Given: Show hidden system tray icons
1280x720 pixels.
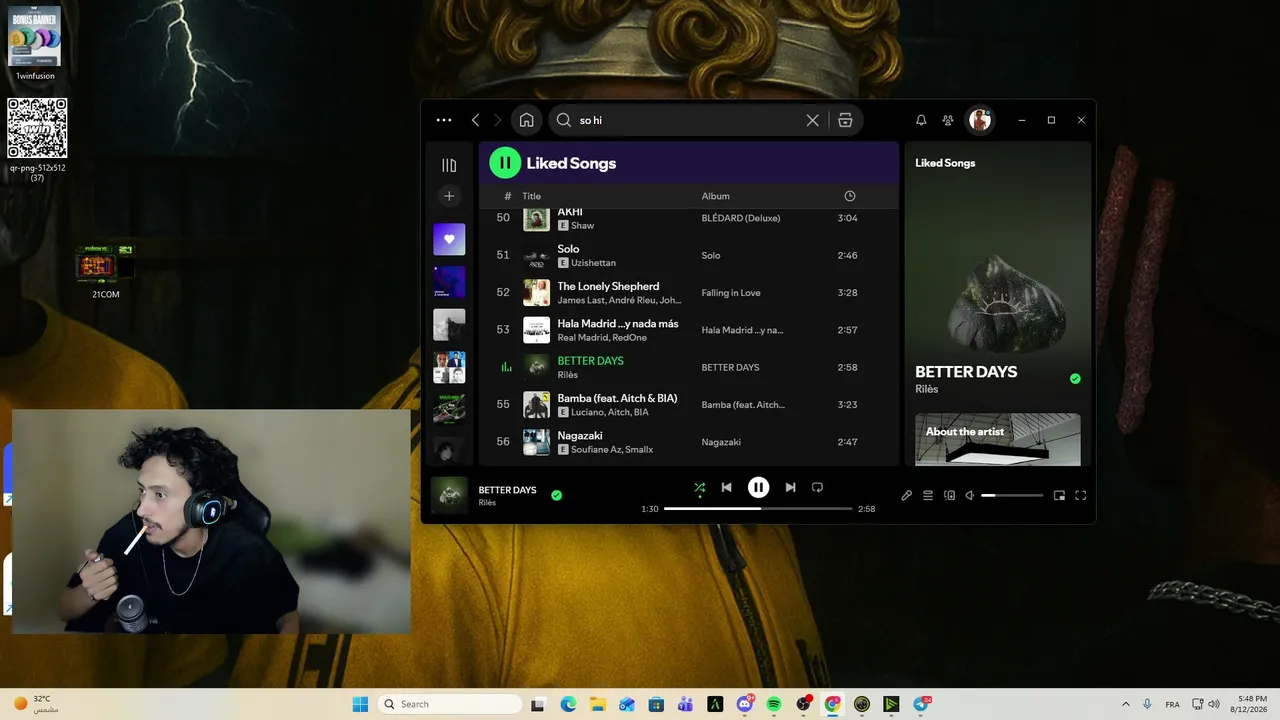Looking at the screenshot, I should (x=1125, y=704).
